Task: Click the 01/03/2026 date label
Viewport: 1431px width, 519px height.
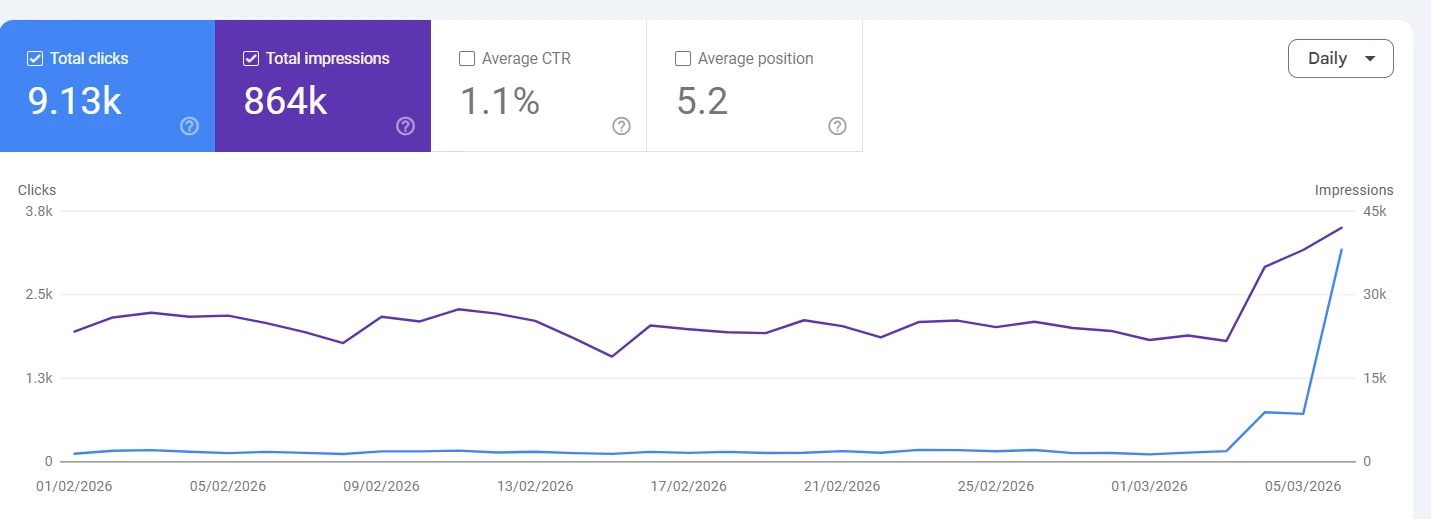Action: click(x=1149, y=487)
